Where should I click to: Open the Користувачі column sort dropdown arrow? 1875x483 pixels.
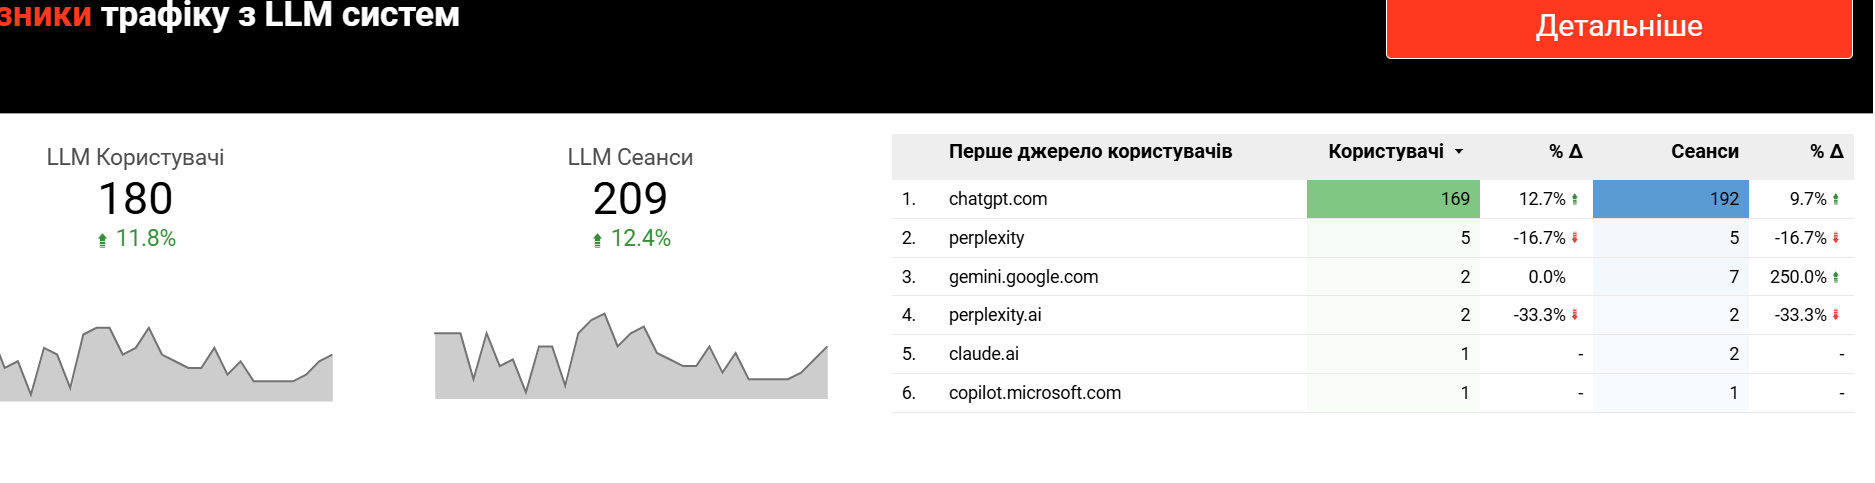1459,152
